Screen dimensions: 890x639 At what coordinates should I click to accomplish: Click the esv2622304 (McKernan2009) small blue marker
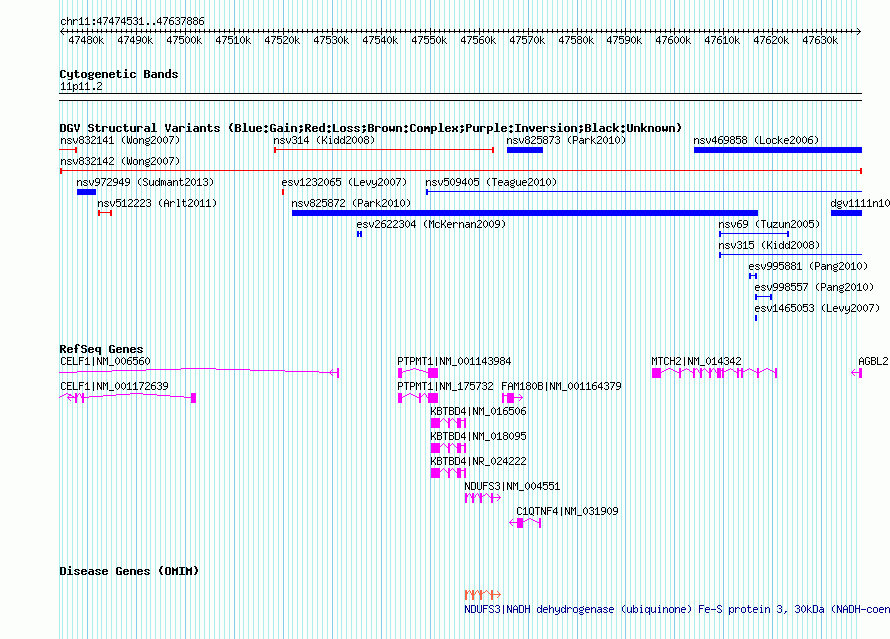(x=359, y=234)
